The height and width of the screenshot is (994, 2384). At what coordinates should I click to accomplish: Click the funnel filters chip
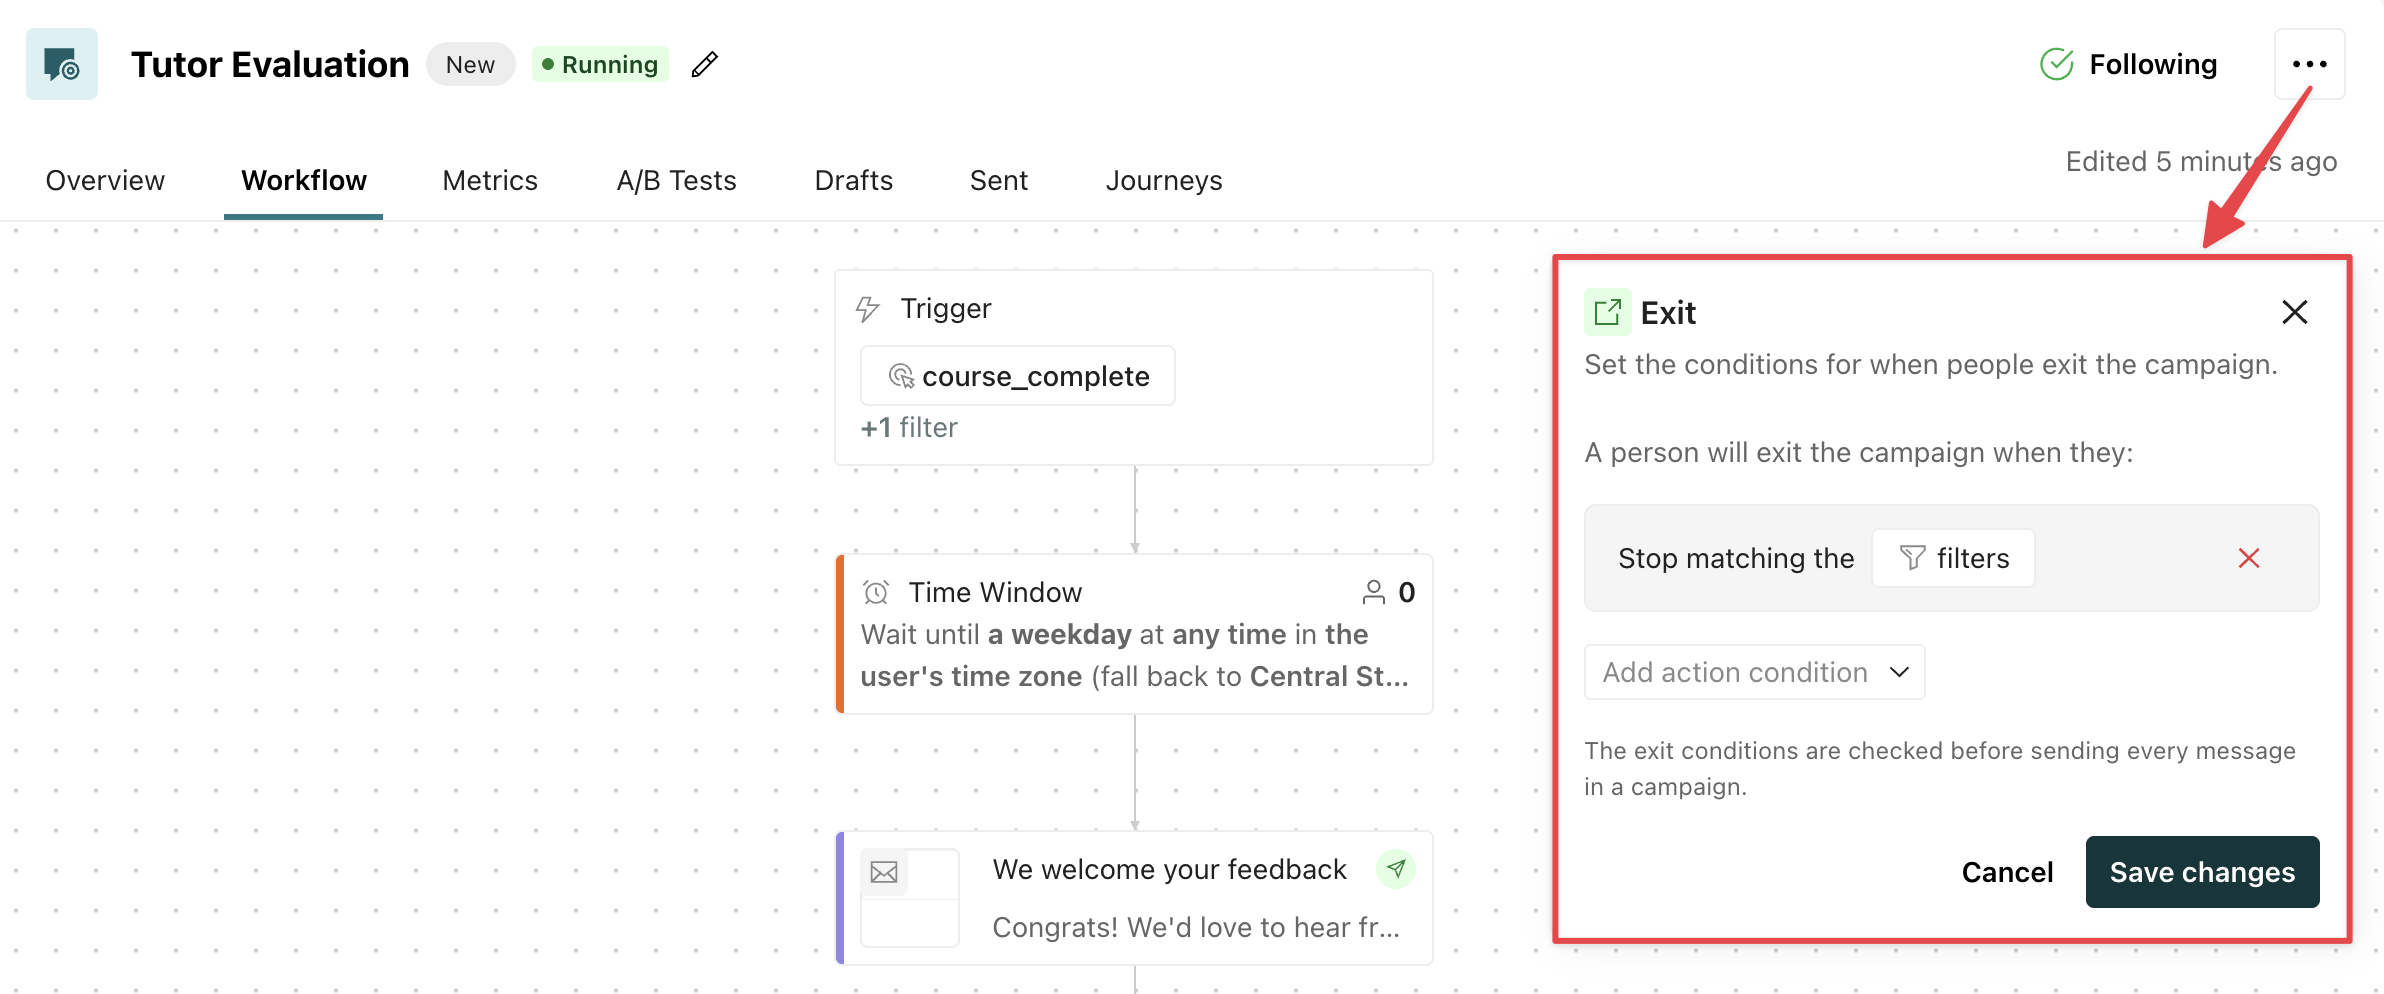(x=1953, y=558)
